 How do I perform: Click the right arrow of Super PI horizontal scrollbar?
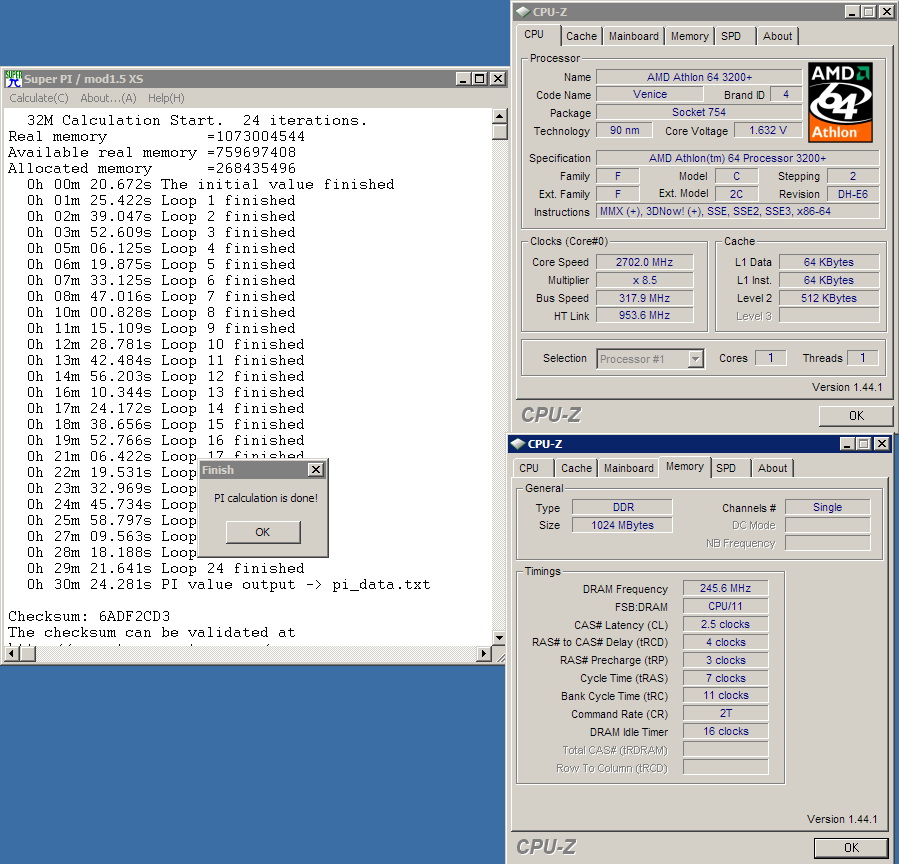coord(484,654)
